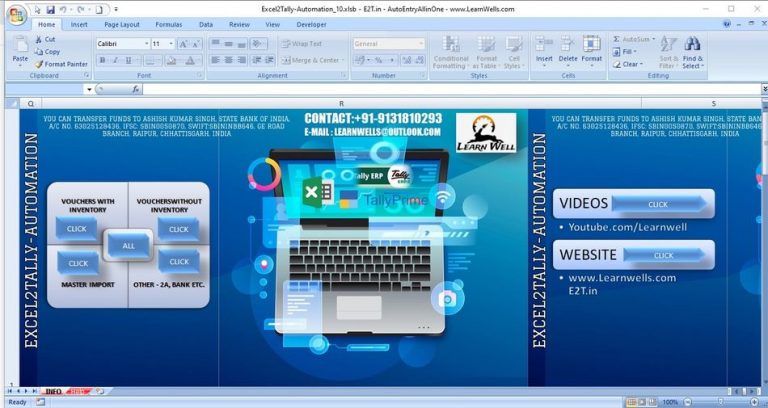
Task: Click the Paste icon
Action: coord(21,45)
